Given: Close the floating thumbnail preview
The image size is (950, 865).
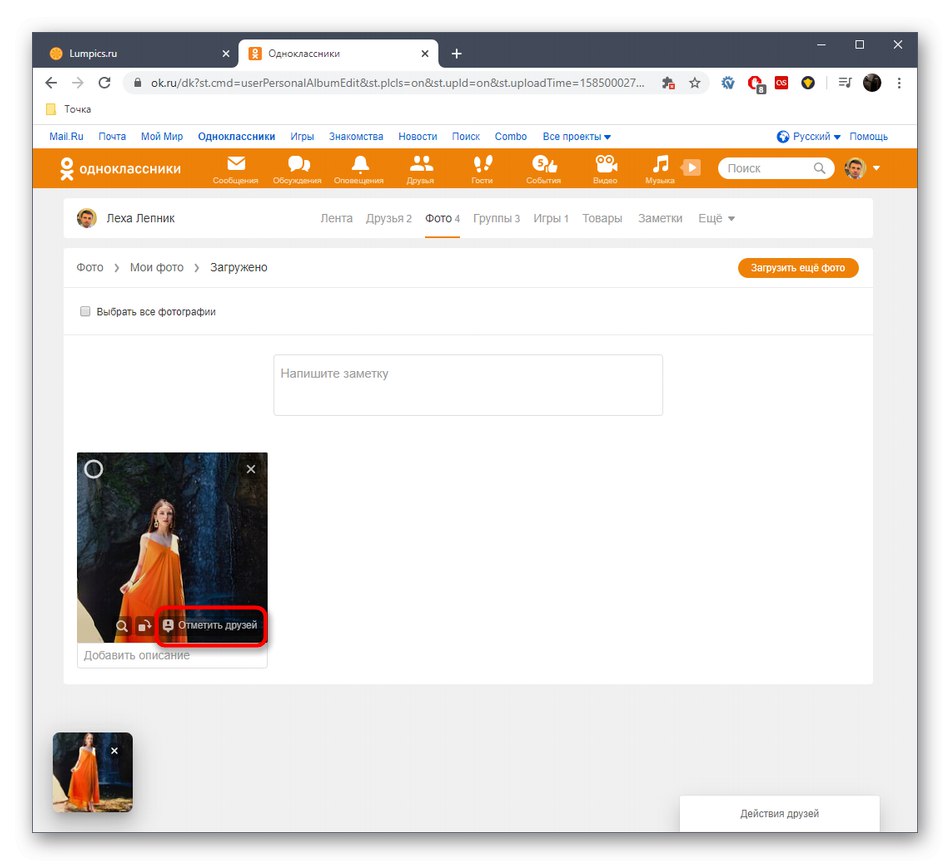Looking at the screenshot, I should click(x=115, y=751).
